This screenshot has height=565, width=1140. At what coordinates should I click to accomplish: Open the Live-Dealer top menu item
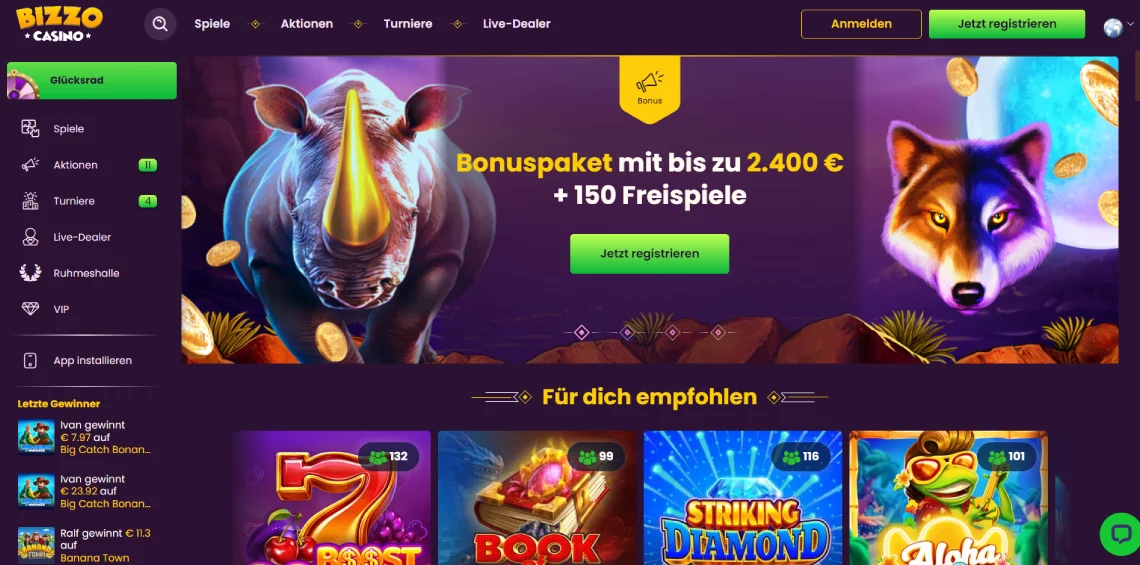[x=516, y=24]
